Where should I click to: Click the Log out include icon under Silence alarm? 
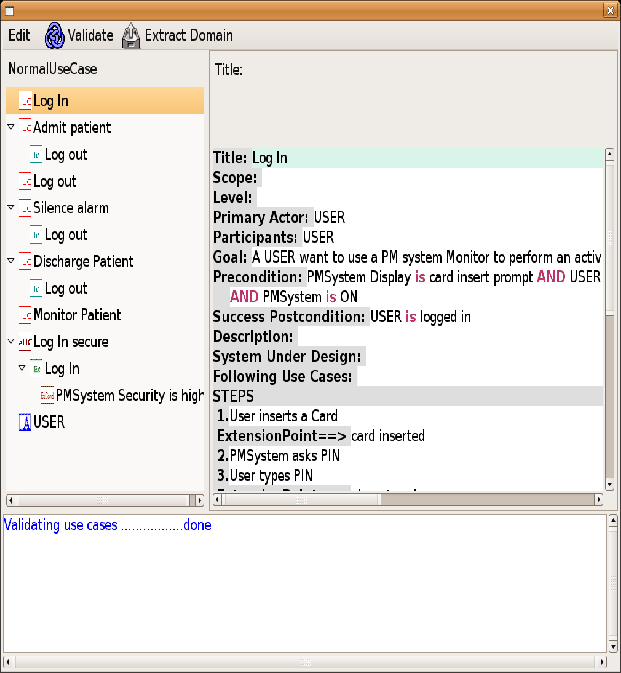(x=36, y=235)
